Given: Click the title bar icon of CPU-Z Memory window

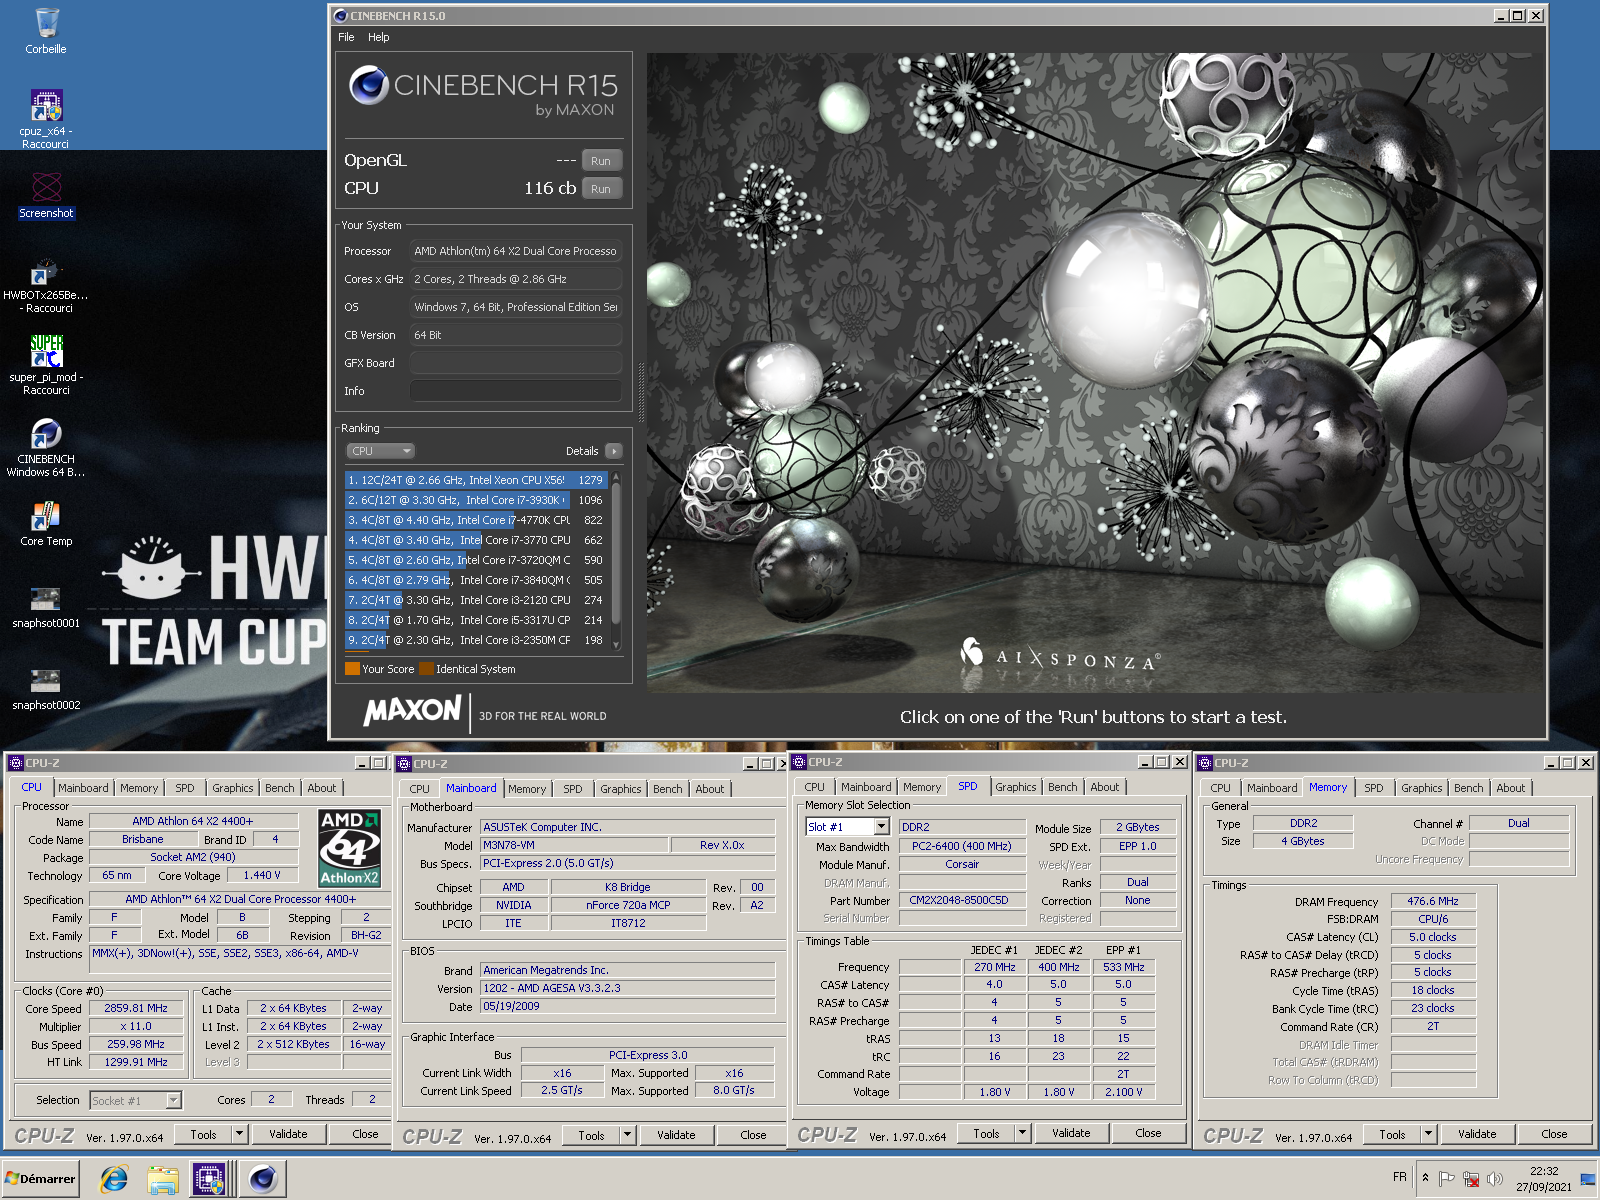Looking at the screenshot, I should coord(1206,763).
